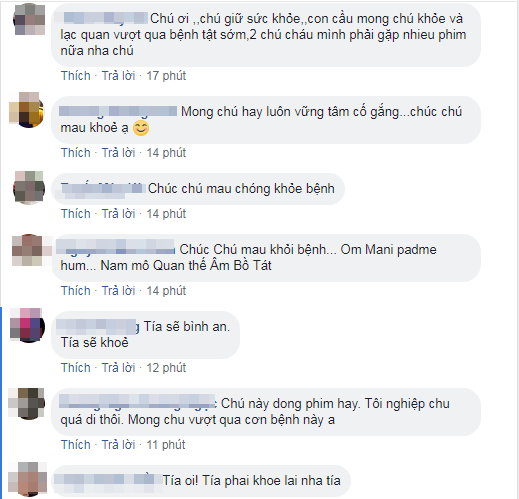519x499 pixels.
Task: Click Trả lời under 'Chúc chú mau chóng khỏe bệnh'
Action: tap(118, 214)
